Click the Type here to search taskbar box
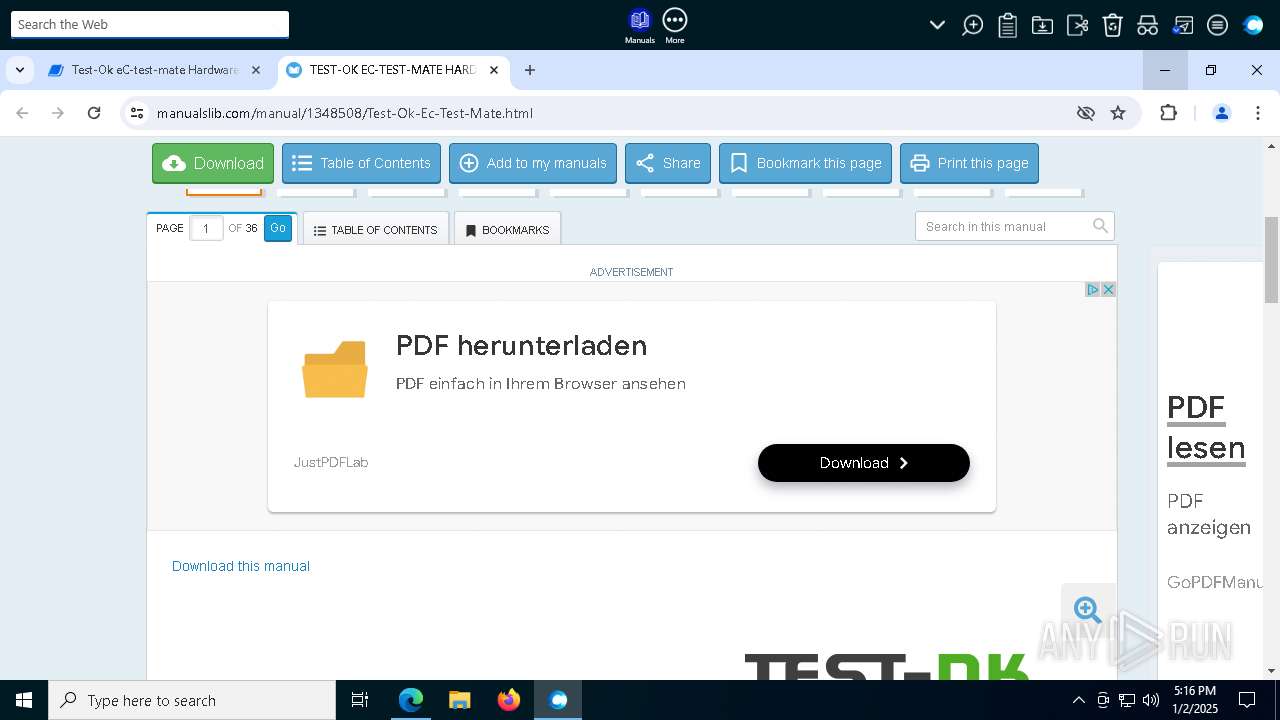This screenshot has height=720, width=1280. click(192, 700)
